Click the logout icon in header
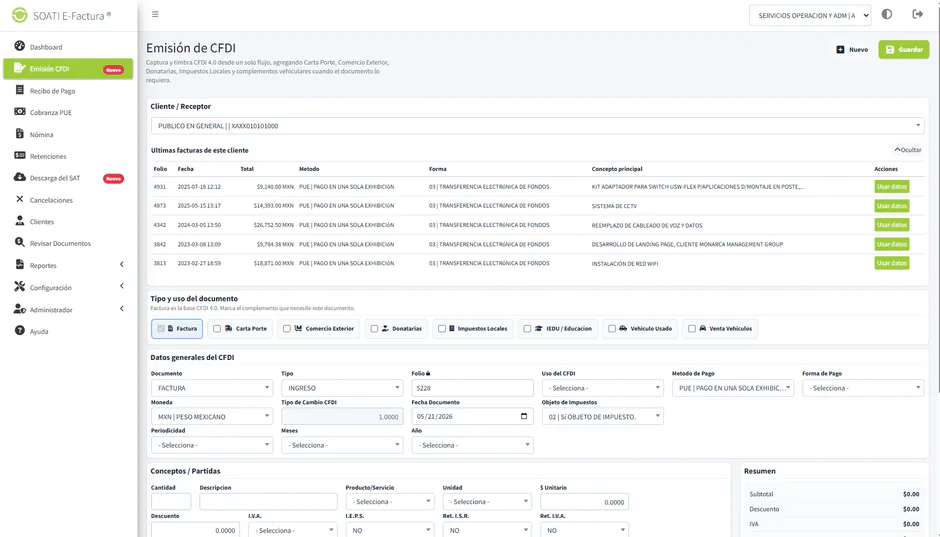Screen dimensions: 940x537 917,14
